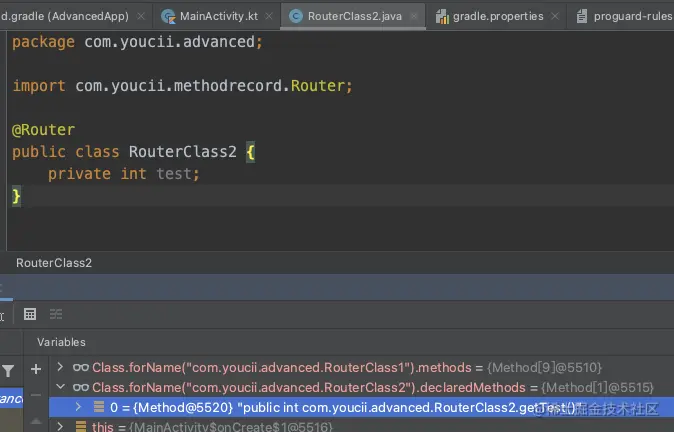674x432 pixels.
Task: Move watch up with the arrow icon
Action: click(x=36, y=421)
